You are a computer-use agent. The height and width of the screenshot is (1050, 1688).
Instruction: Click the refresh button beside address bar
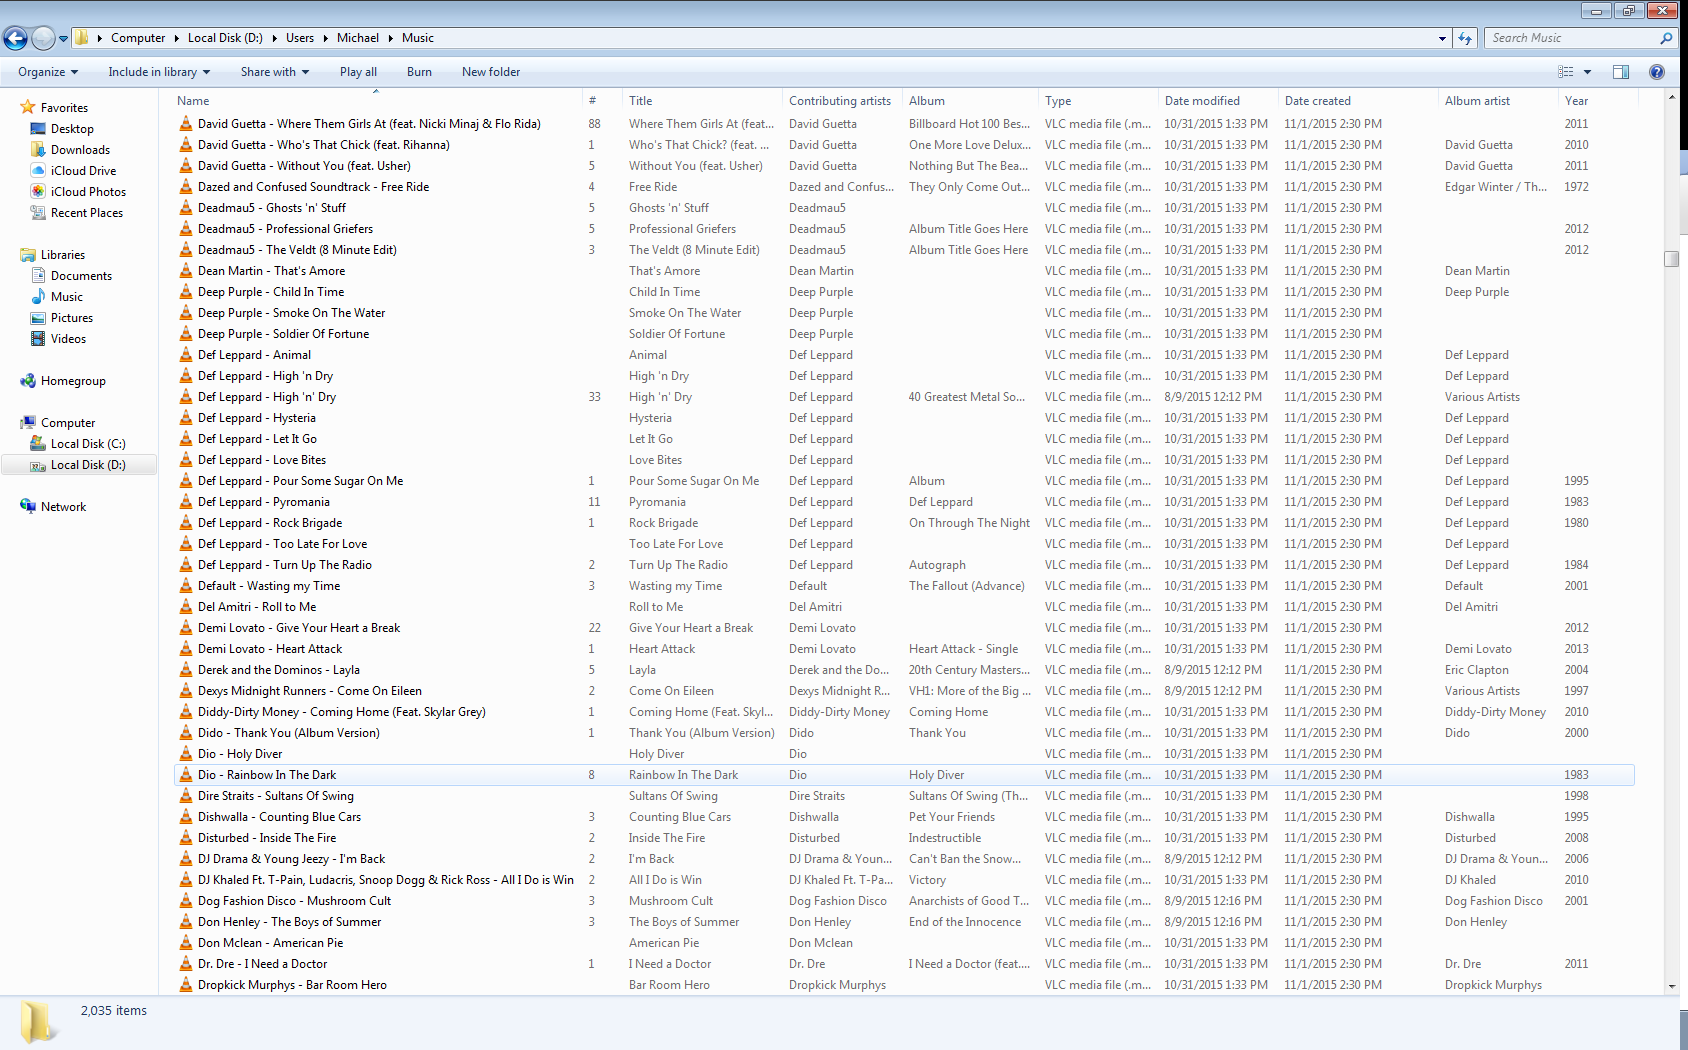pyautogui.click(x=1465, y=38)
